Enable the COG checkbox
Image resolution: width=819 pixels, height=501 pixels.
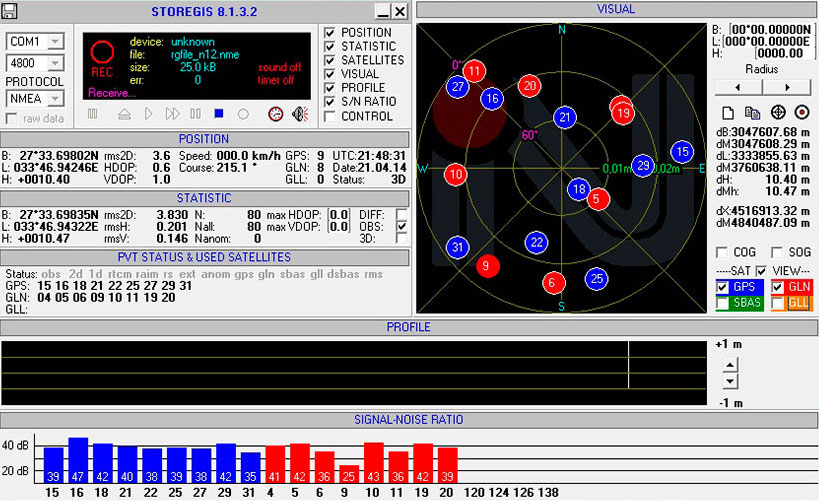pos(721,253)
